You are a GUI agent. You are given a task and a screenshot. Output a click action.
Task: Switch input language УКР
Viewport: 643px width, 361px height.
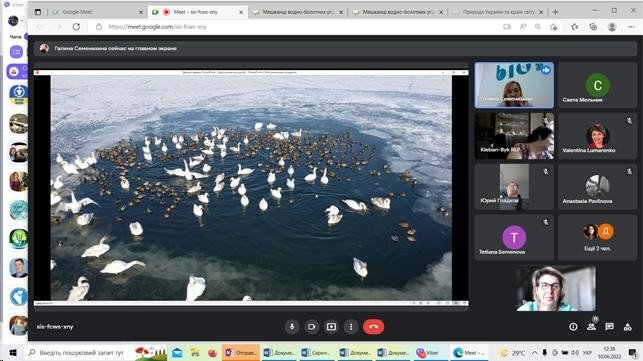coord(587,352)
